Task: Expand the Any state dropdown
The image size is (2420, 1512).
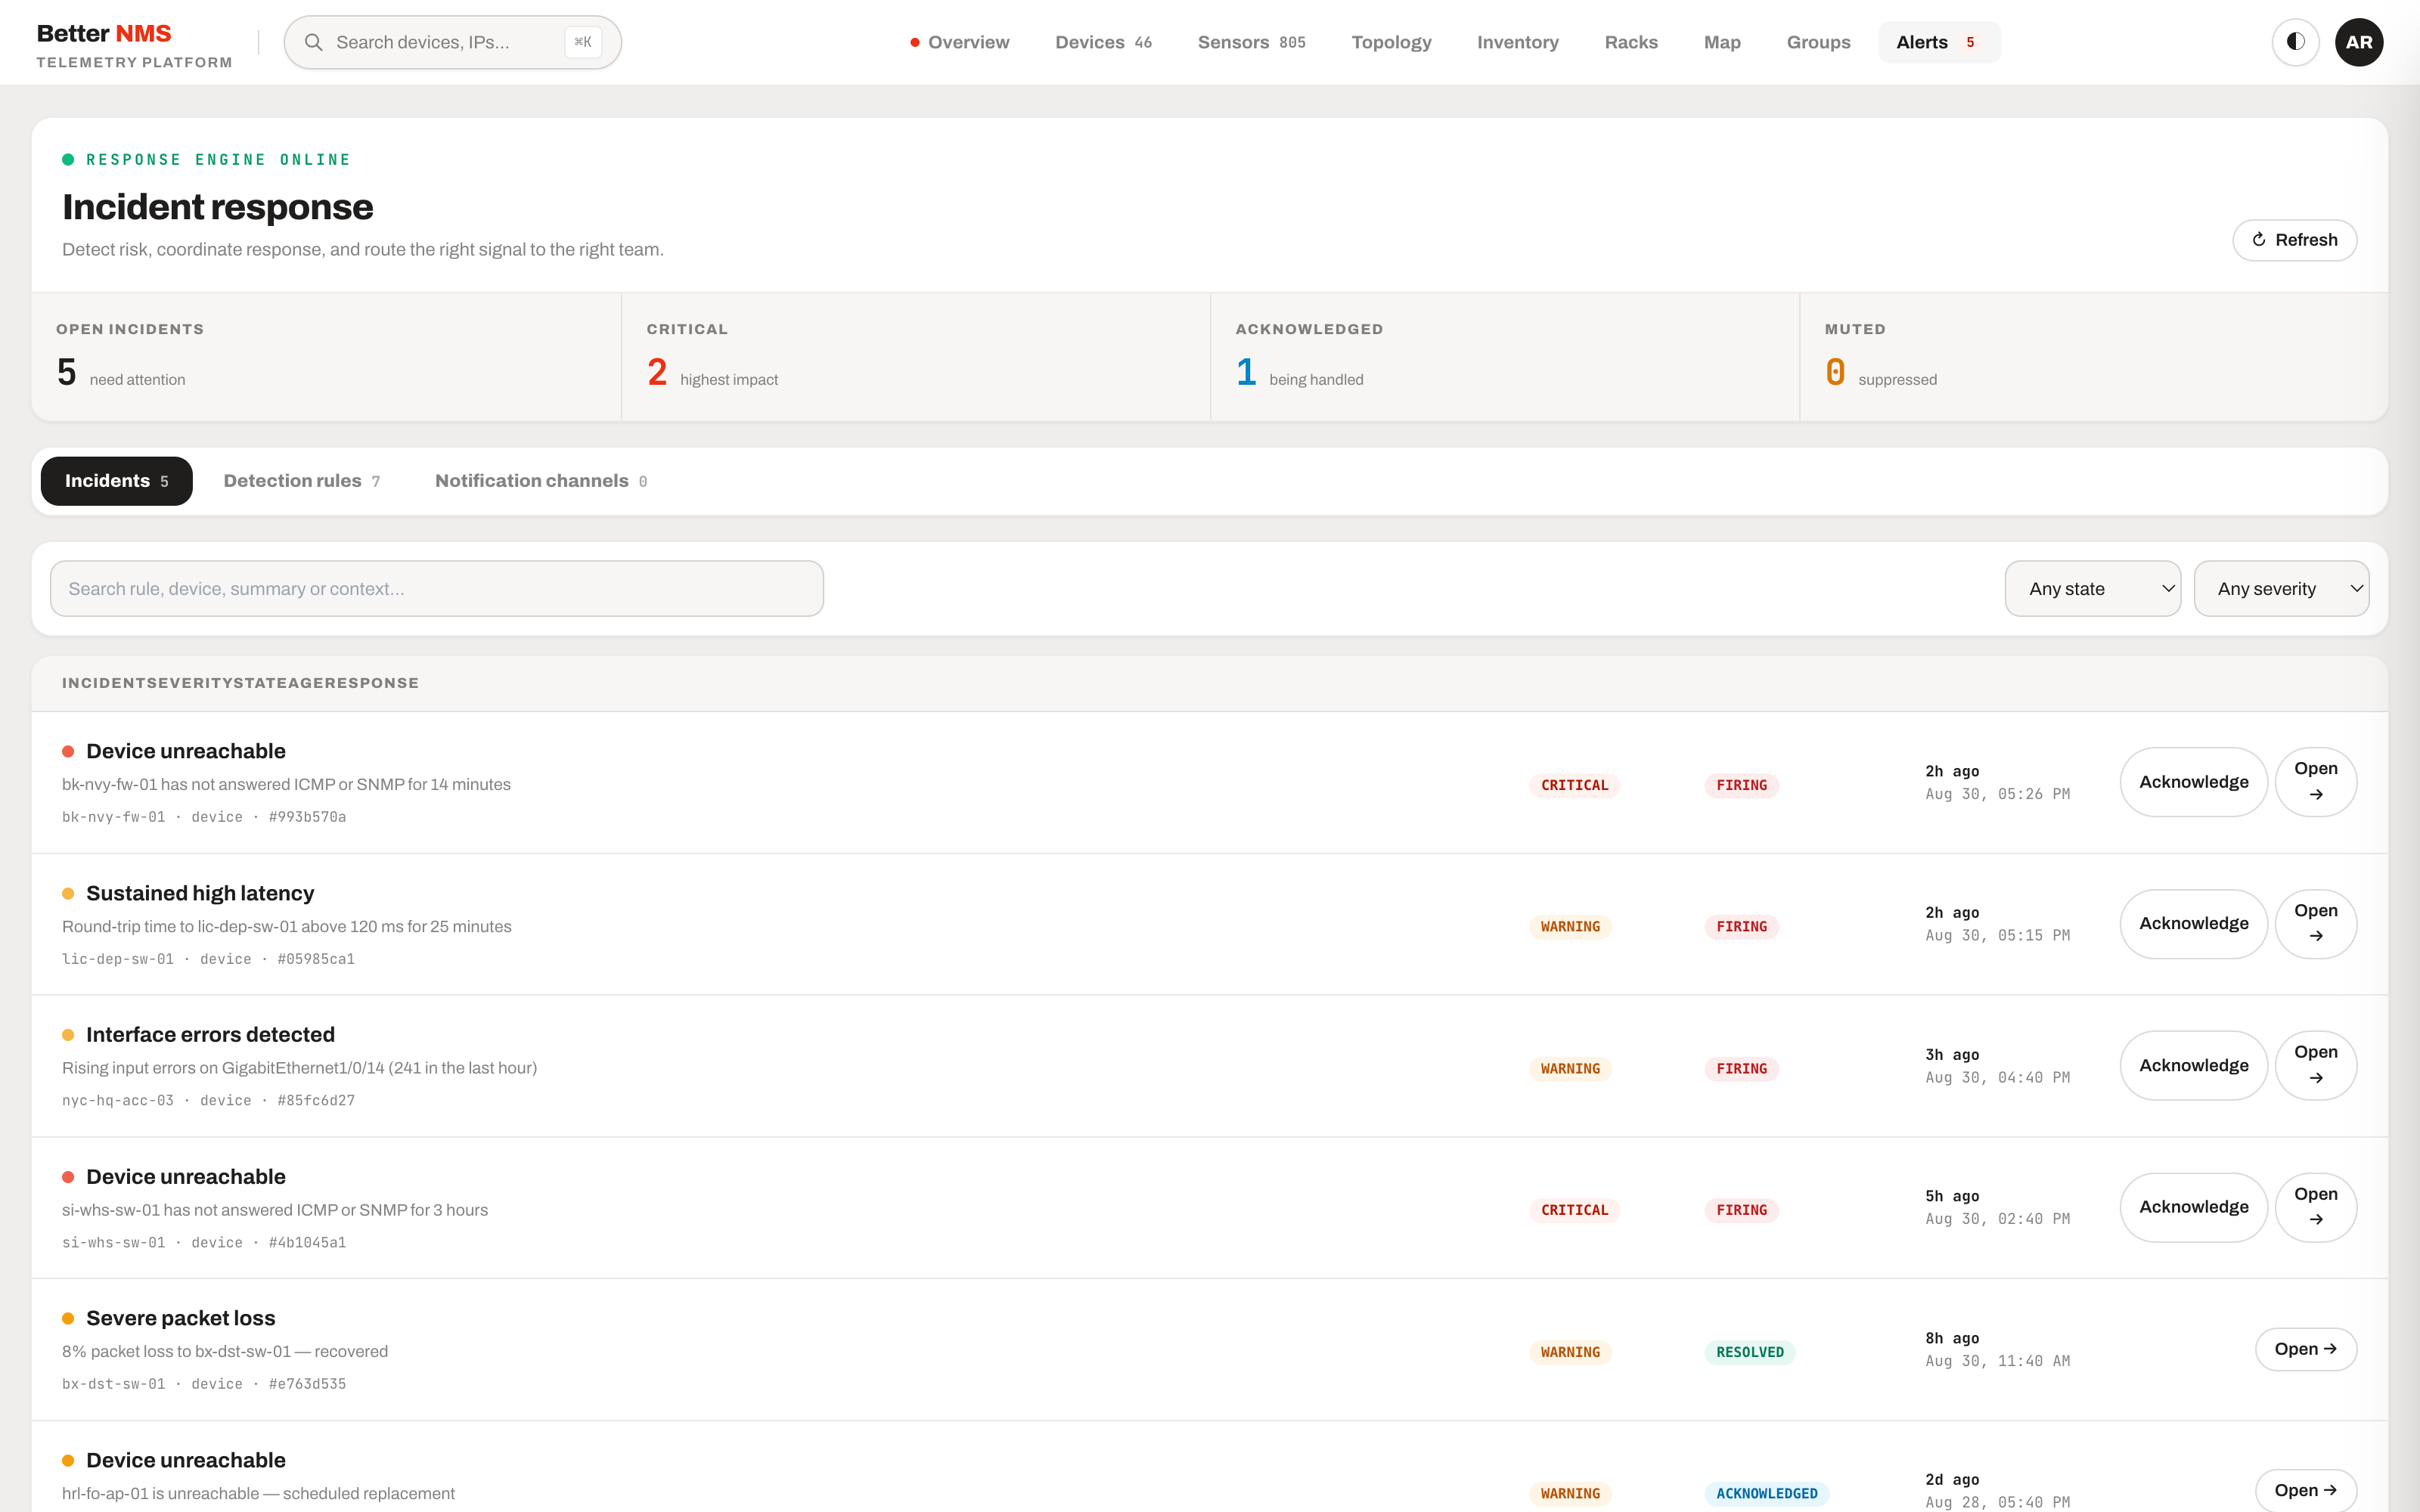Action: (2093, 589)
